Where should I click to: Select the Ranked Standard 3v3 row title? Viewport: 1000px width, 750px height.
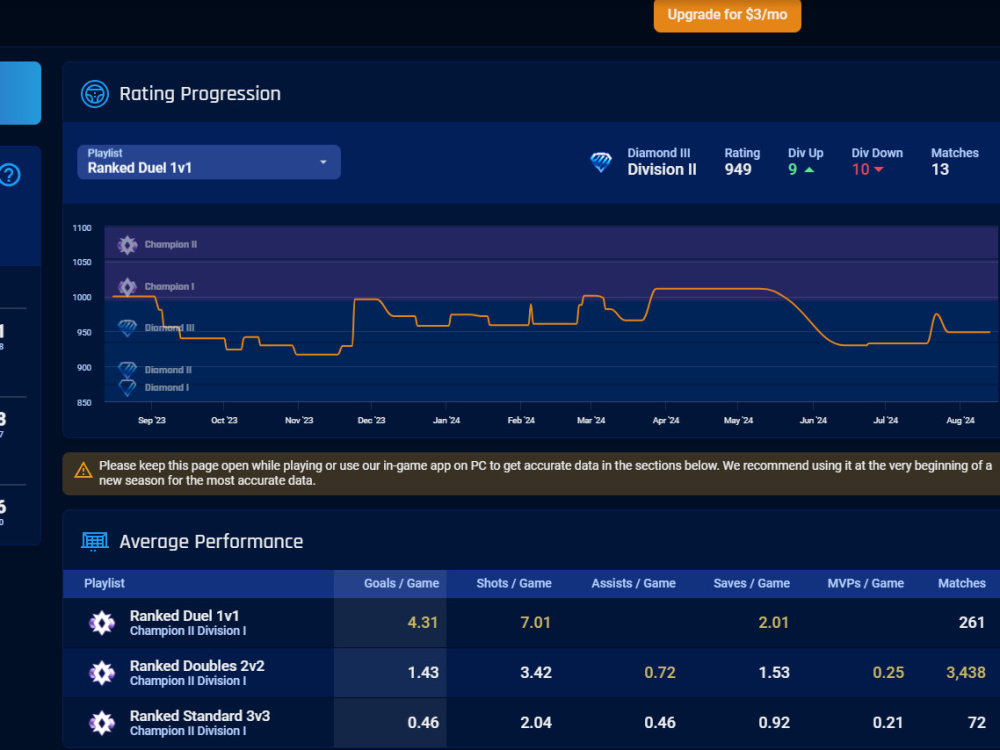click(x=200, y=716)
